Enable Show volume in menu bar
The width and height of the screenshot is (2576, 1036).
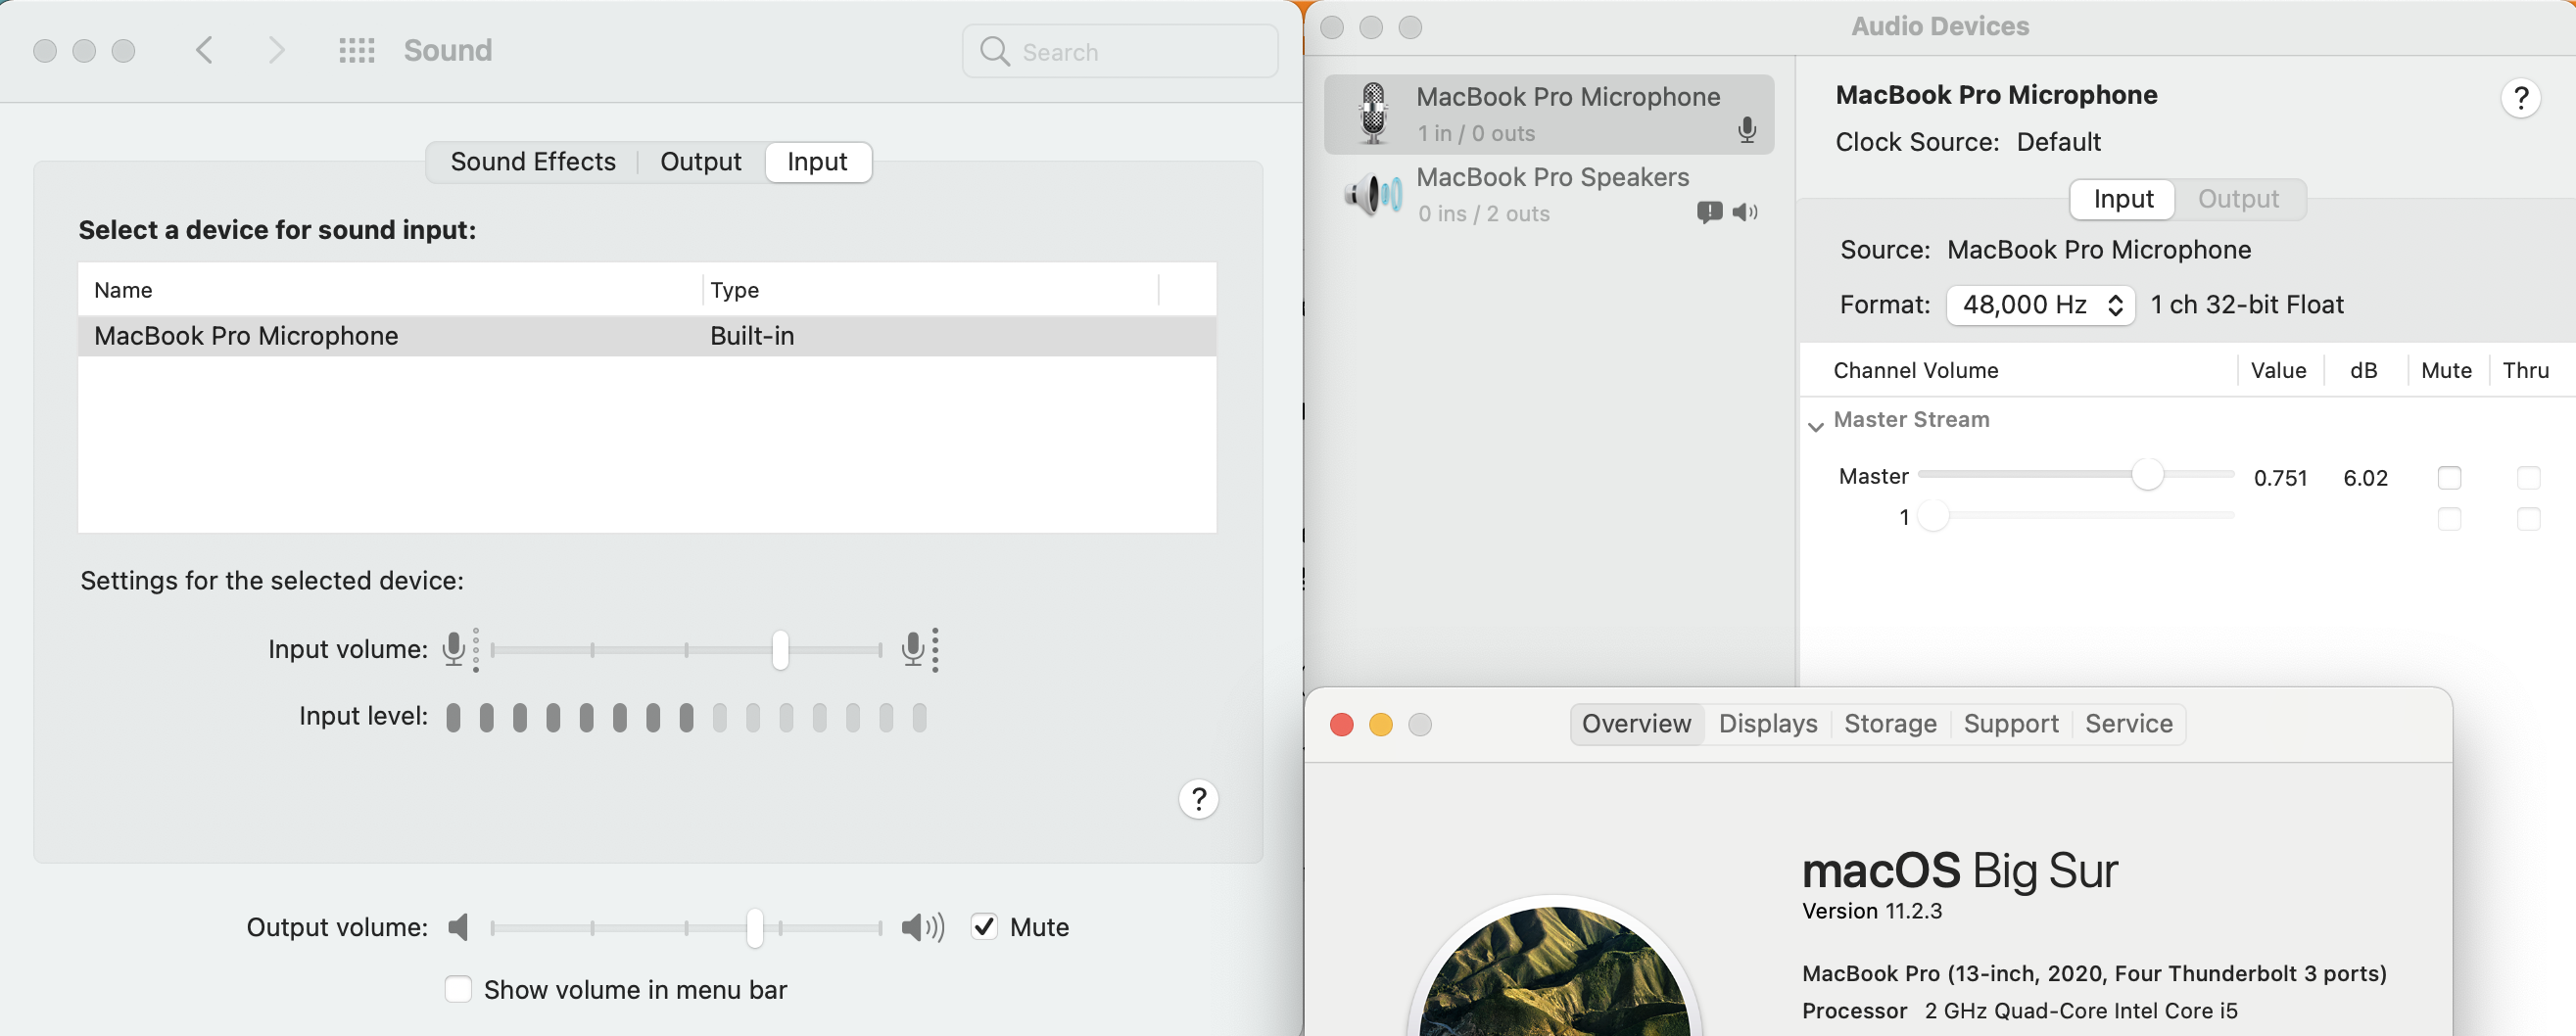tap(458, 989)
